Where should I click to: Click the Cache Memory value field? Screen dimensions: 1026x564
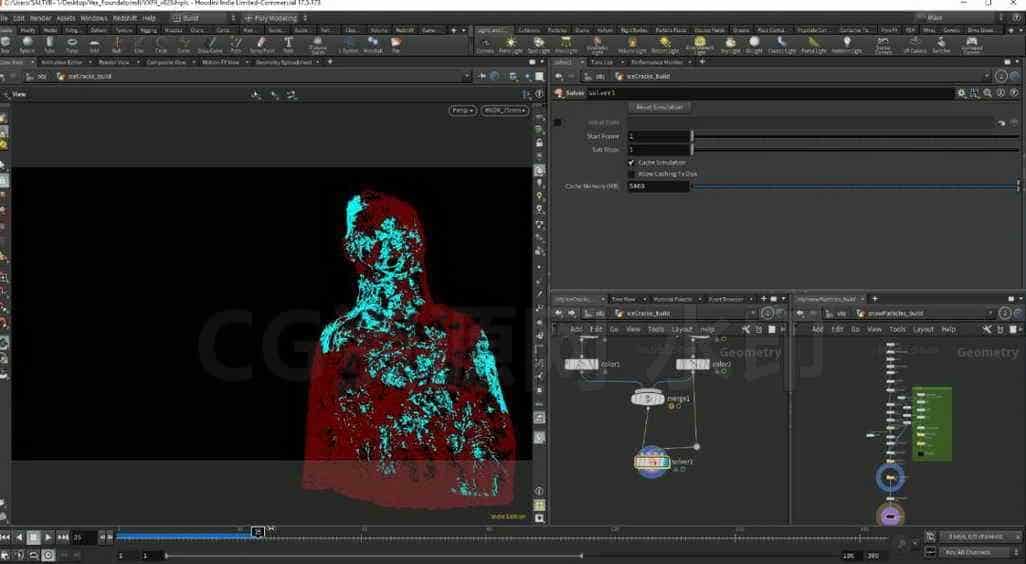[x=658, y=186]
